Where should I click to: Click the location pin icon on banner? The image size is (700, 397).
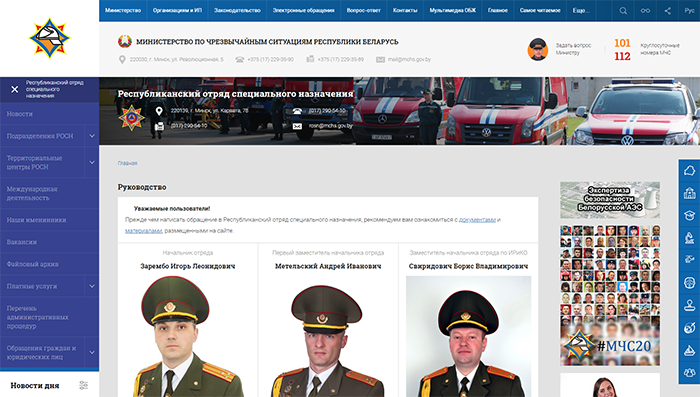(x=159, y=111)
